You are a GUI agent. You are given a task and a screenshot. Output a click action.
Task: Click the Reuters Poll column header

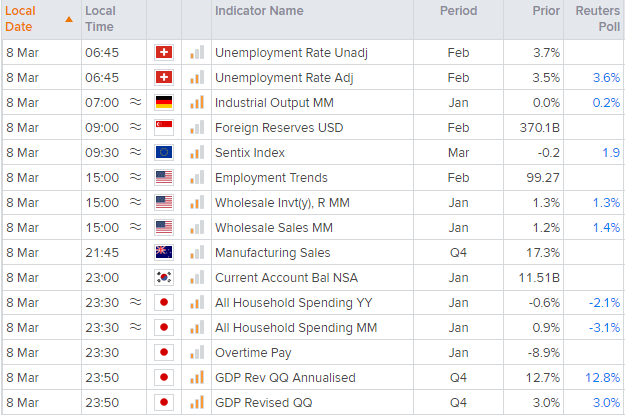click(597, 19)
